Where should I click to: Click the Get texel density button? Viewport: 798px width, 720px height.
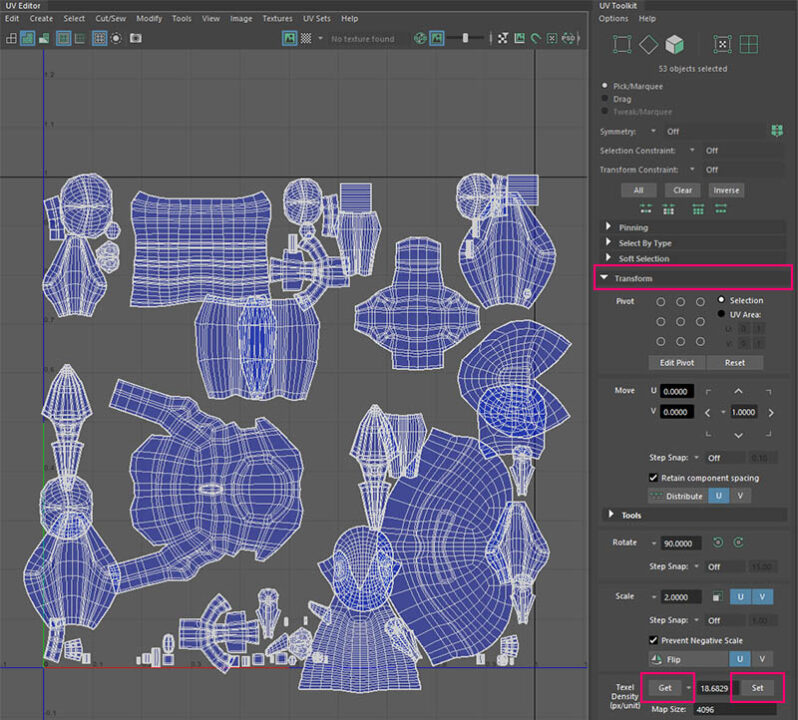(665, 687)
